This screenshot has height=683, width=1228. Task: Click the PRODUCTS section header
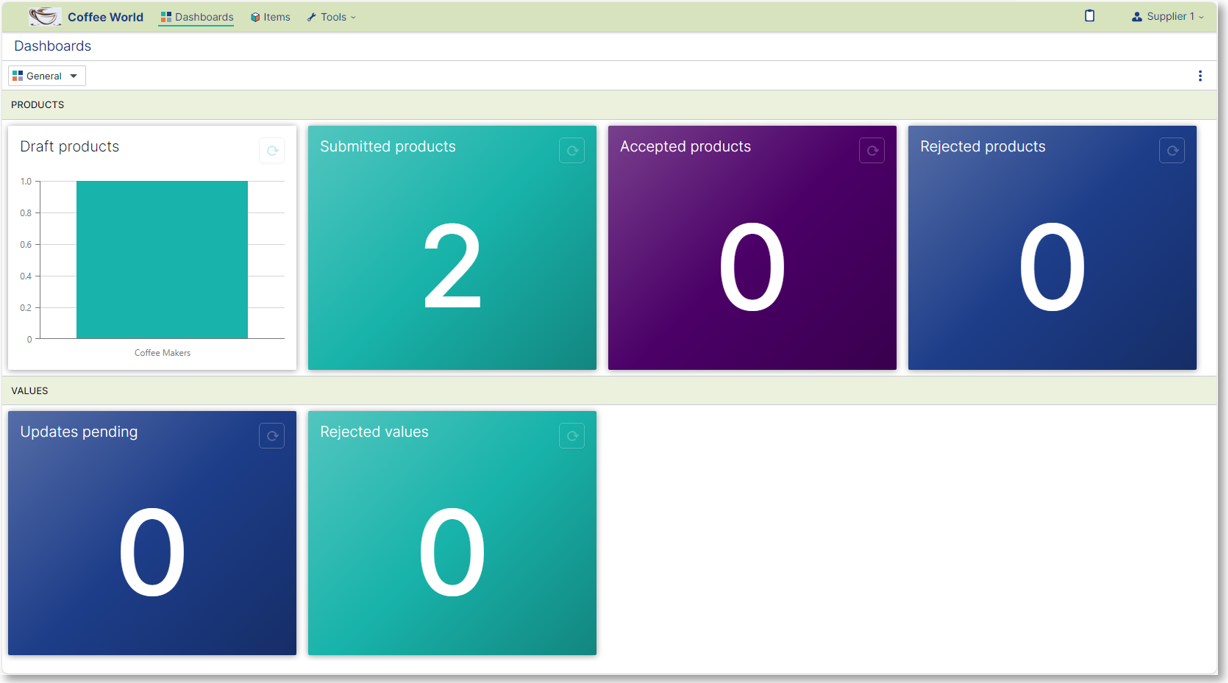610,105
